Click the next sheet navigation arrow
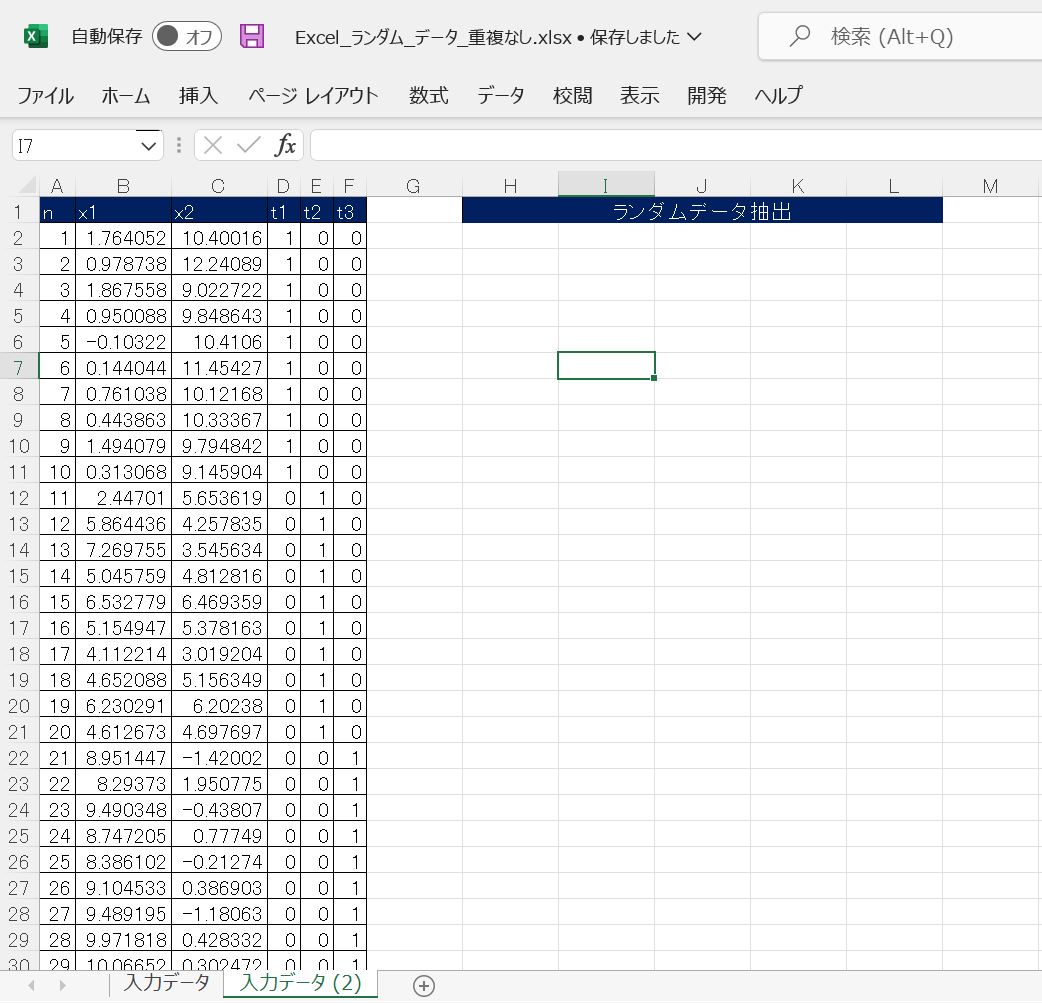The width and height of the screenshot is (1042, 1003). pos(62,985)
